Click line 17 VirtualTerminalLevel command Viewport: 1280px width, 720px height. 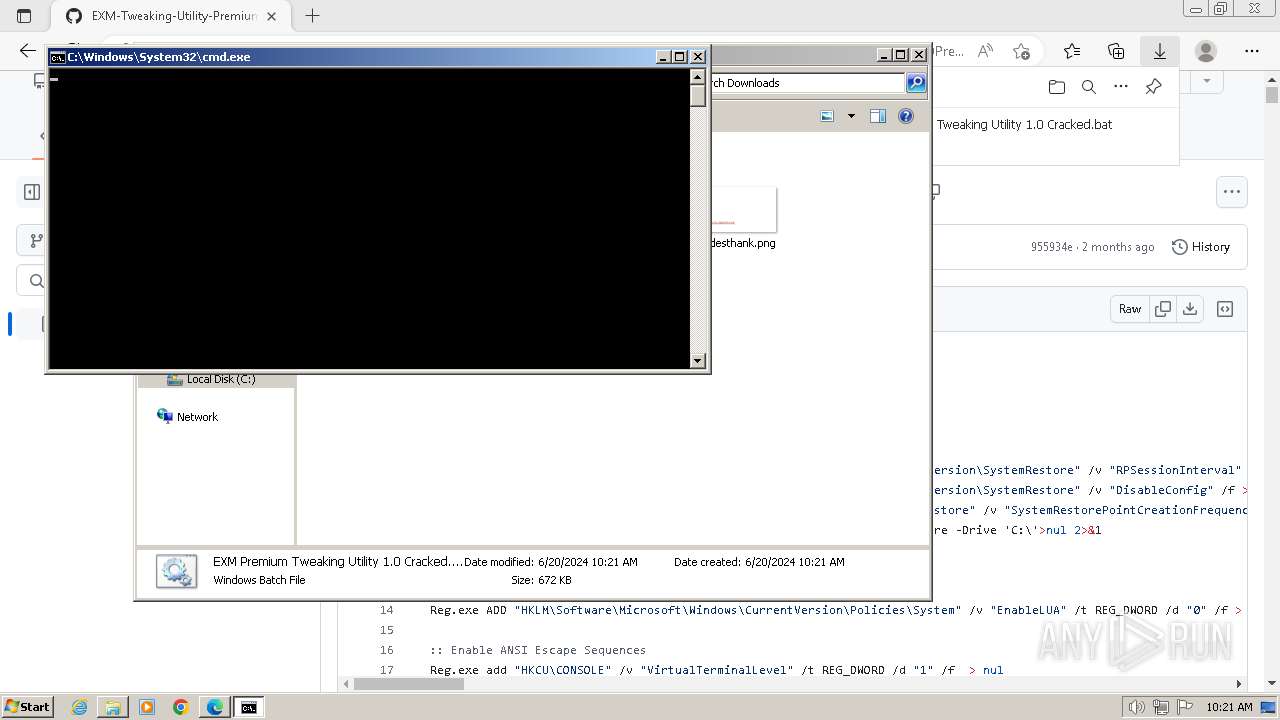coord(716,670)
